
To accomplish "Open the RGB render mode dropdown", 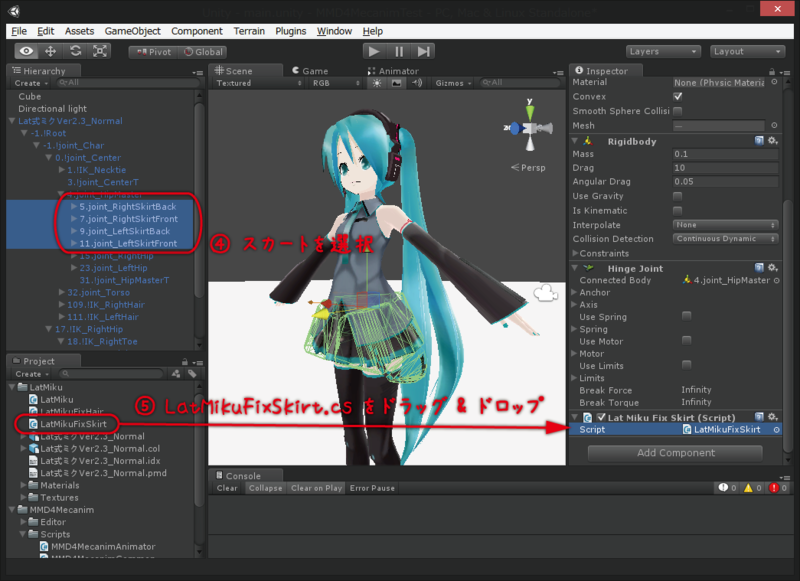I will [x=336, y=83].
